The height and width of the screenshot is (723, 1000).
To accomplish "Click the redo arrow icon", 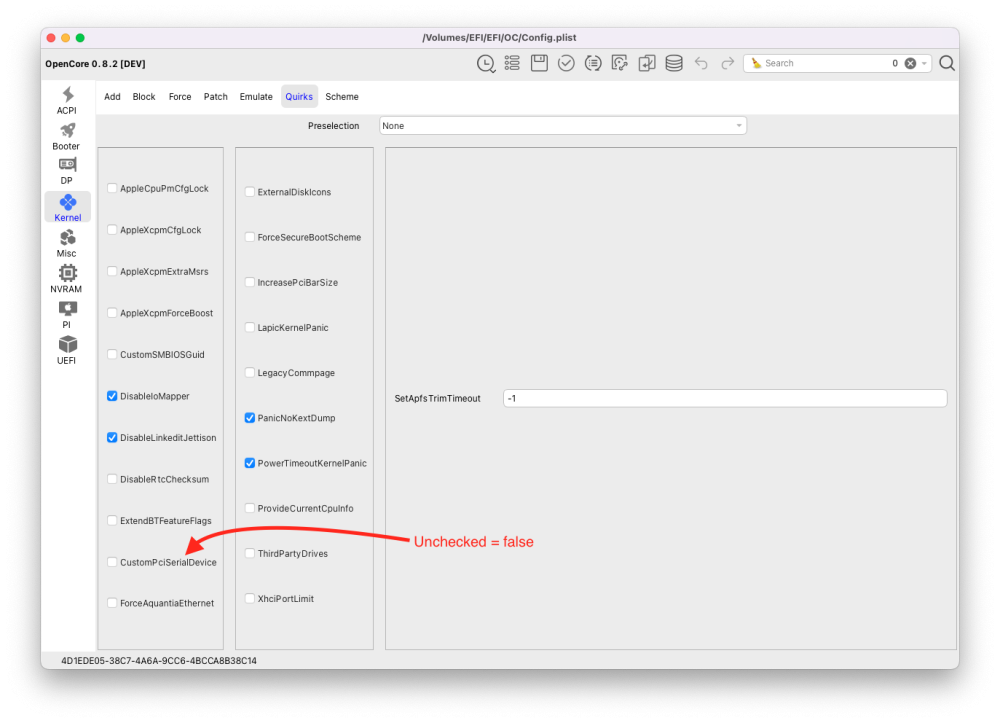I will click(x=728, y=63).
